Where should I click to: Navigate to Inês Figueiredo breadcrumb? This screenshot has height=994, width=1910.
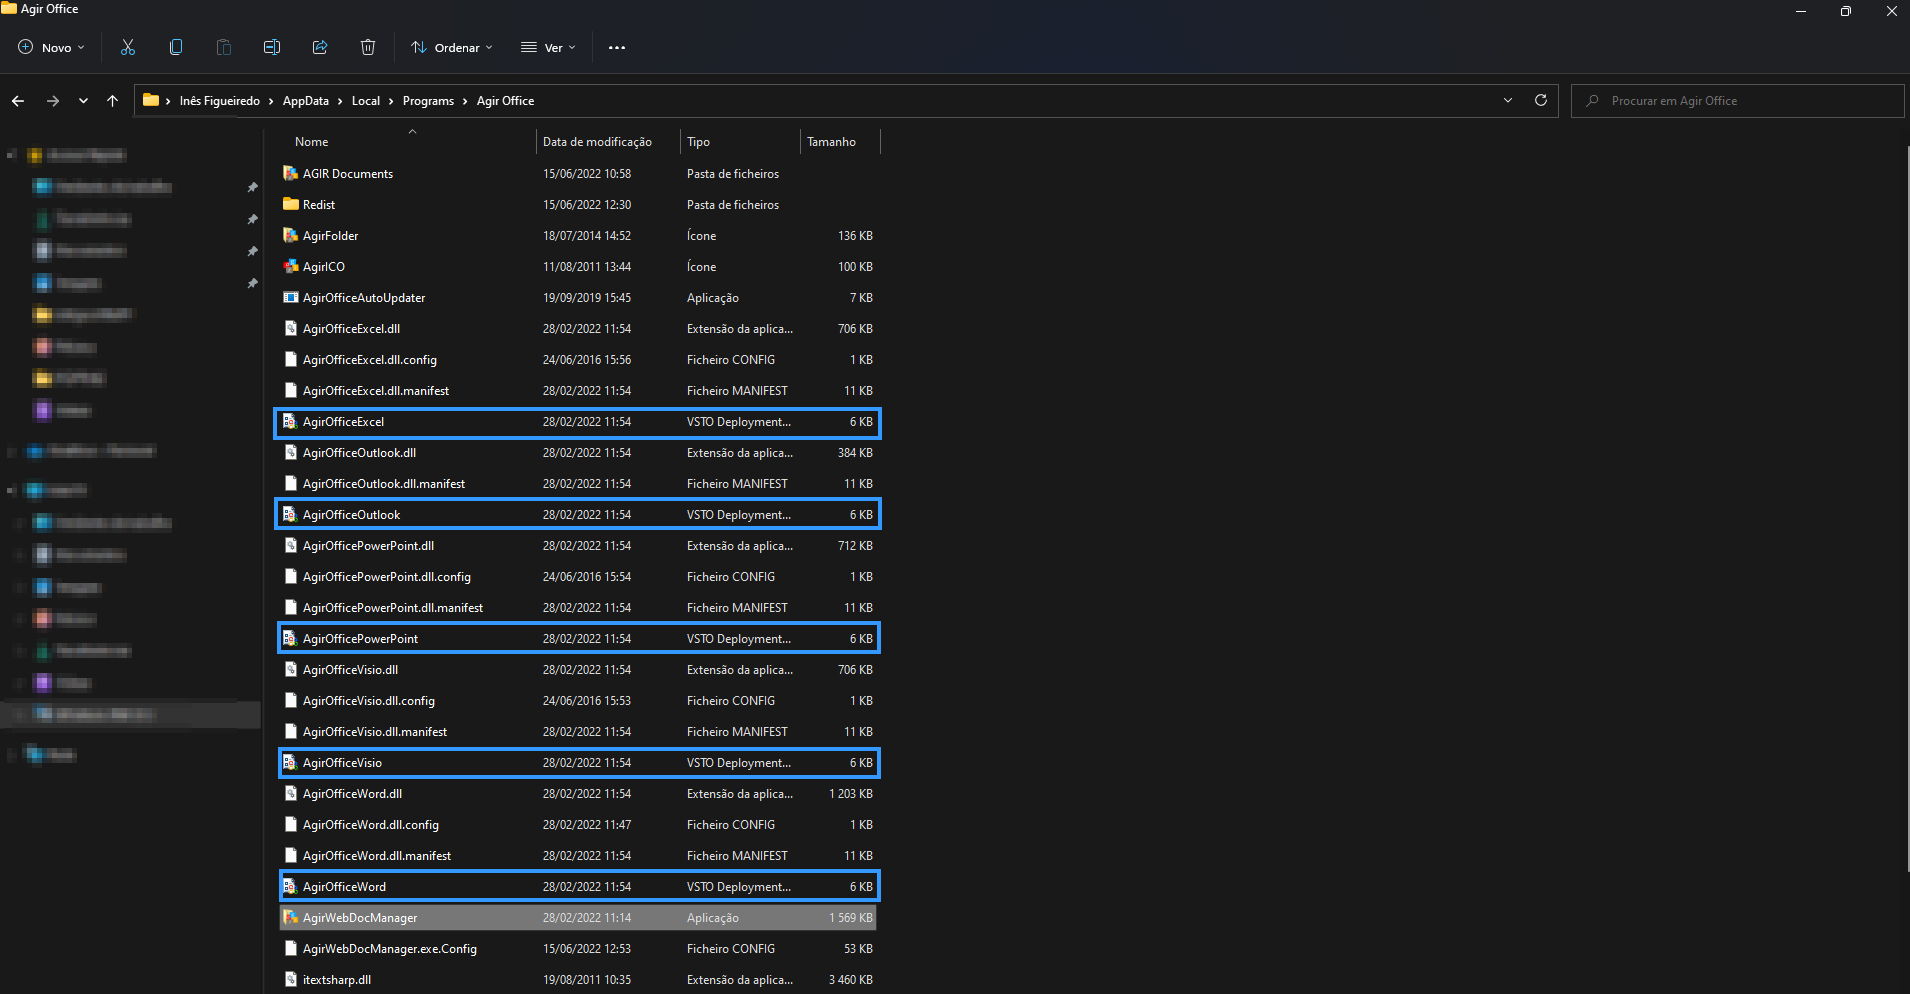[x=220, y=101]
